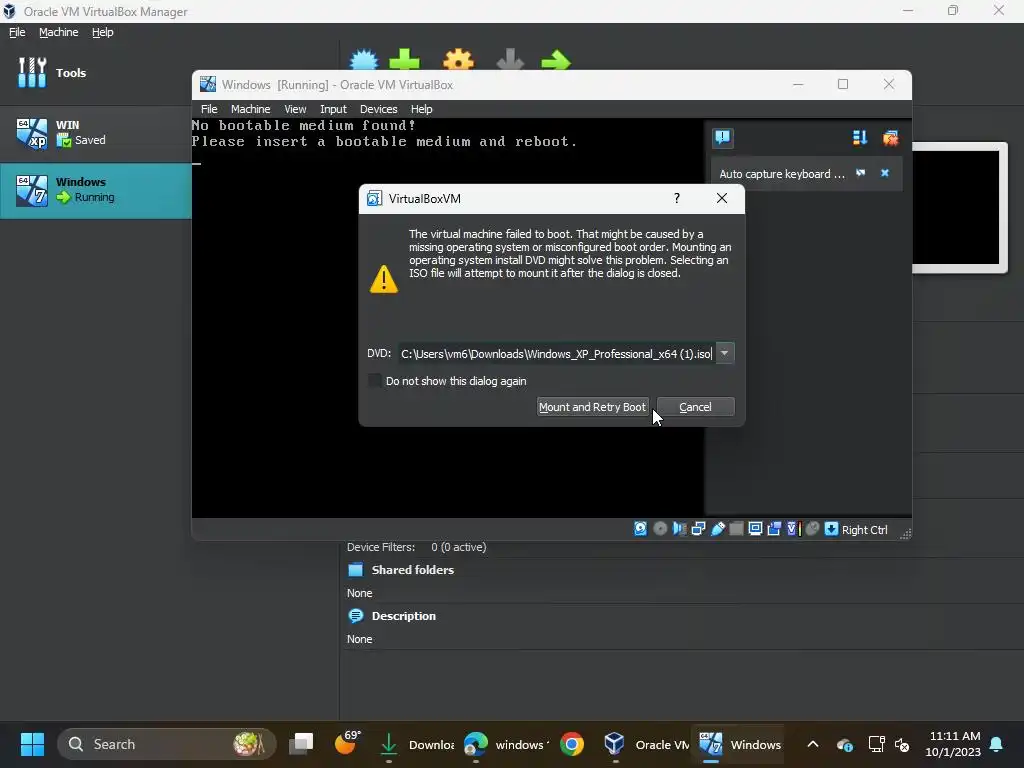
Task: Open the Input menu in VM window
Action: click(x=333, y=109)
